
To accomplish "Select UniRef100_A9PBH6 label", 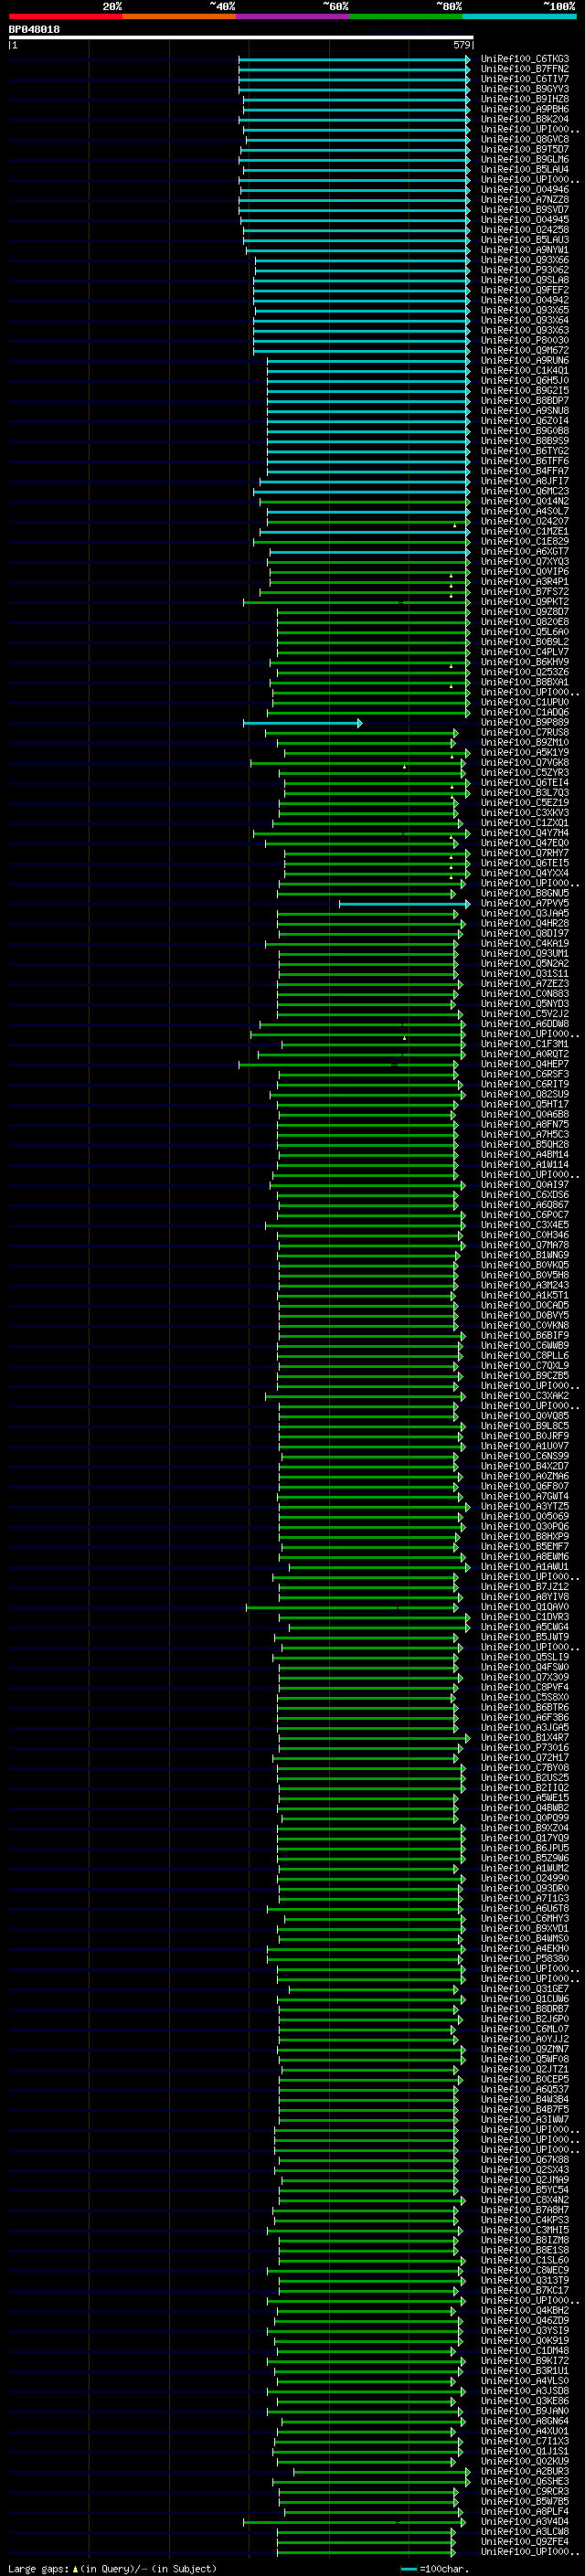I will click(525, 109).
